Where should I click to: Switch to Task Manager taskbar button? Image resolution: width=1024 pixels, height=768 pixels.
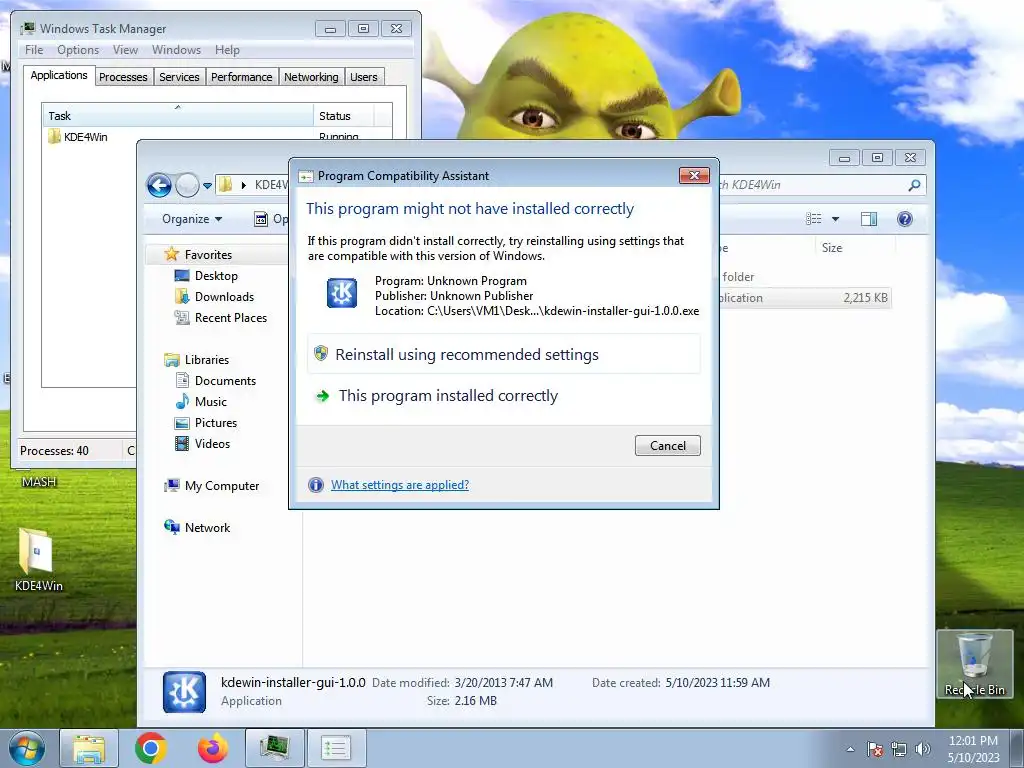click(x=274, y=748)
